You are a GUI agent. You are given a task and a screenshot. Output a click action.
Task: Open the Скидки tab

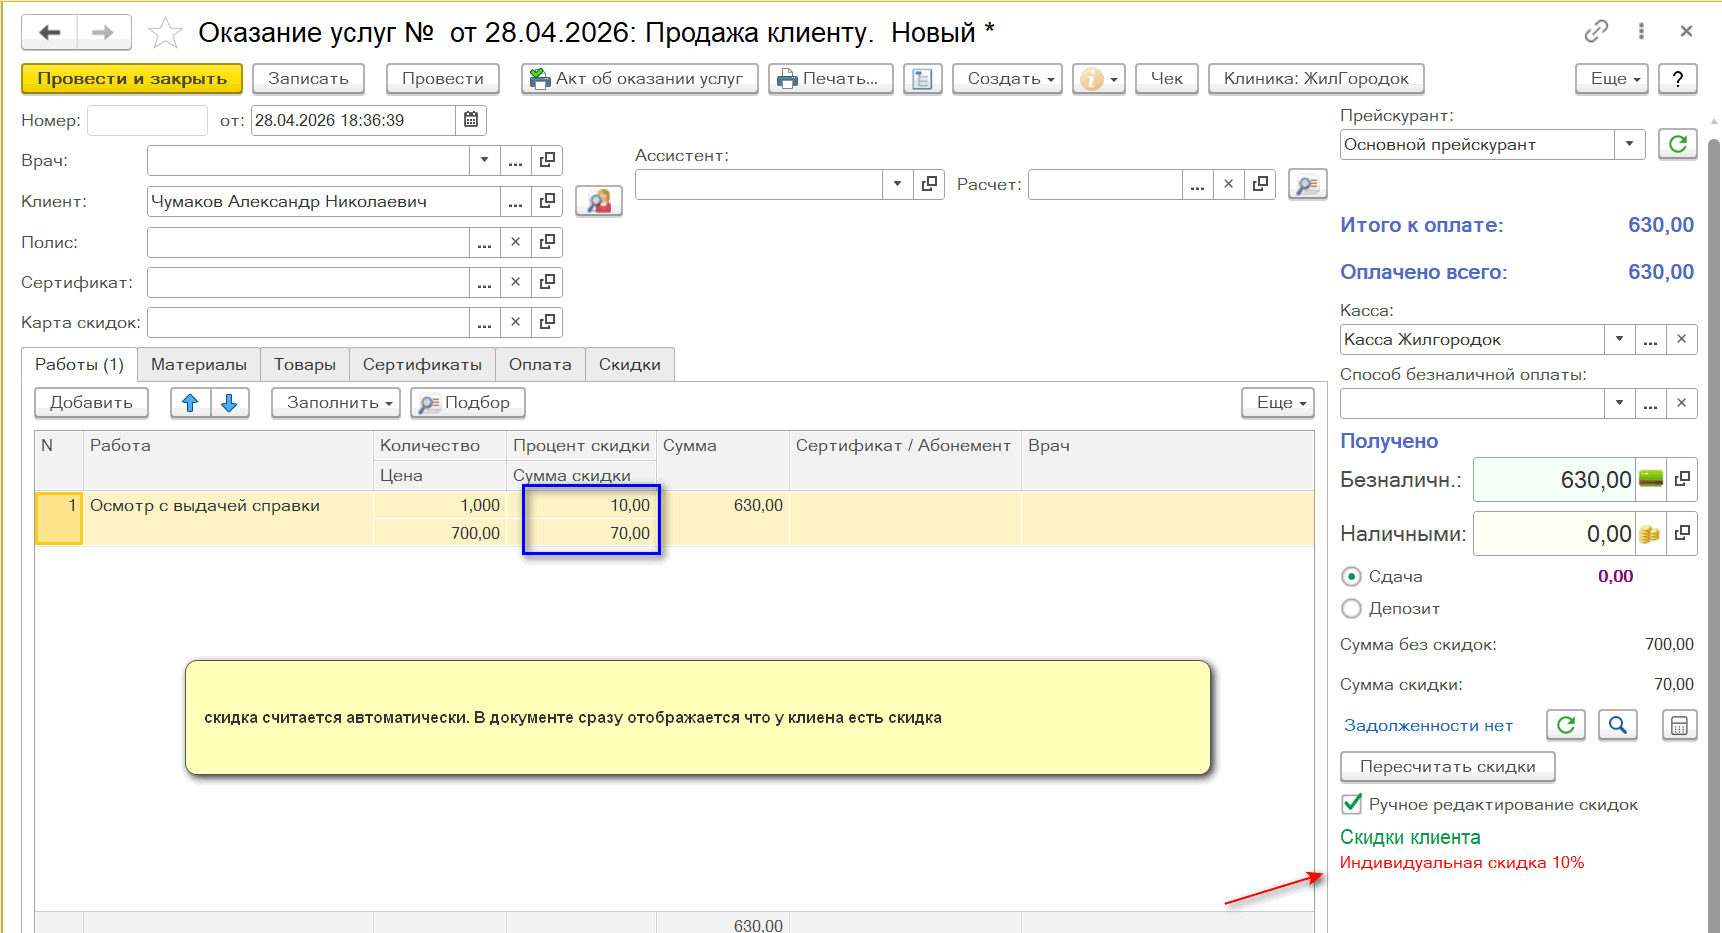[x=629, y=364]
